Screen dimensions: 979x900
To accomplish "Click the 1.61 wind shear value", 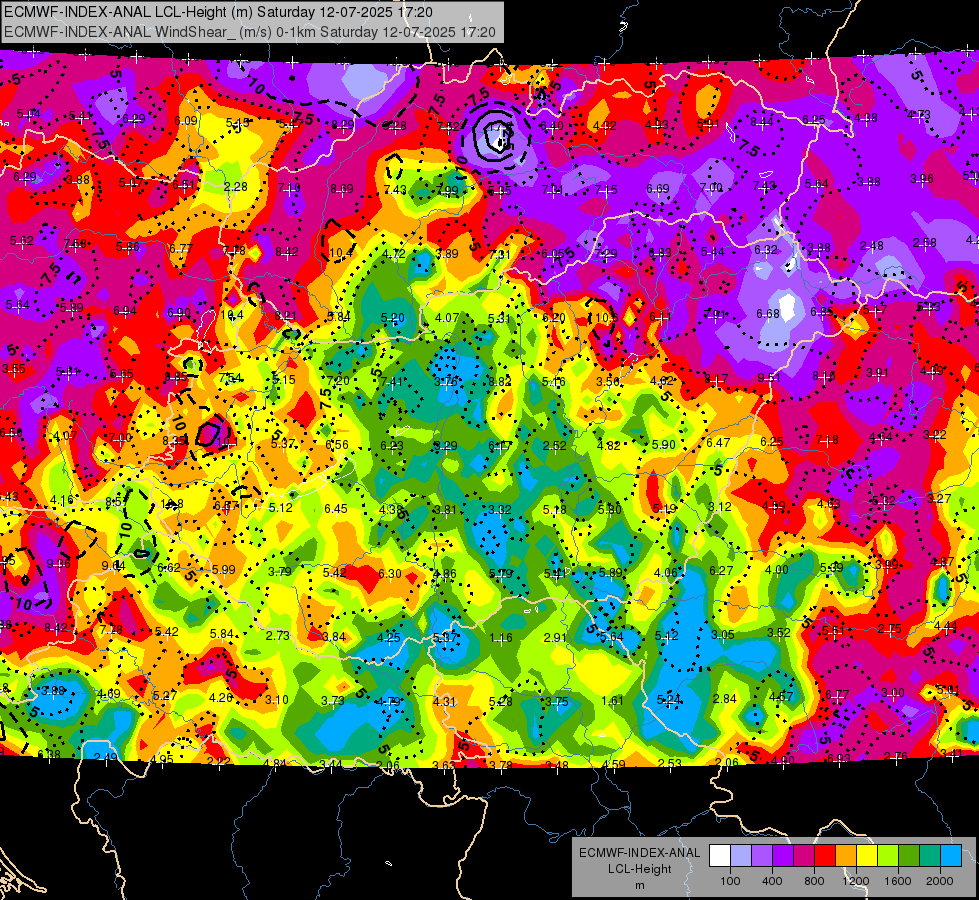I will (612, 701).
